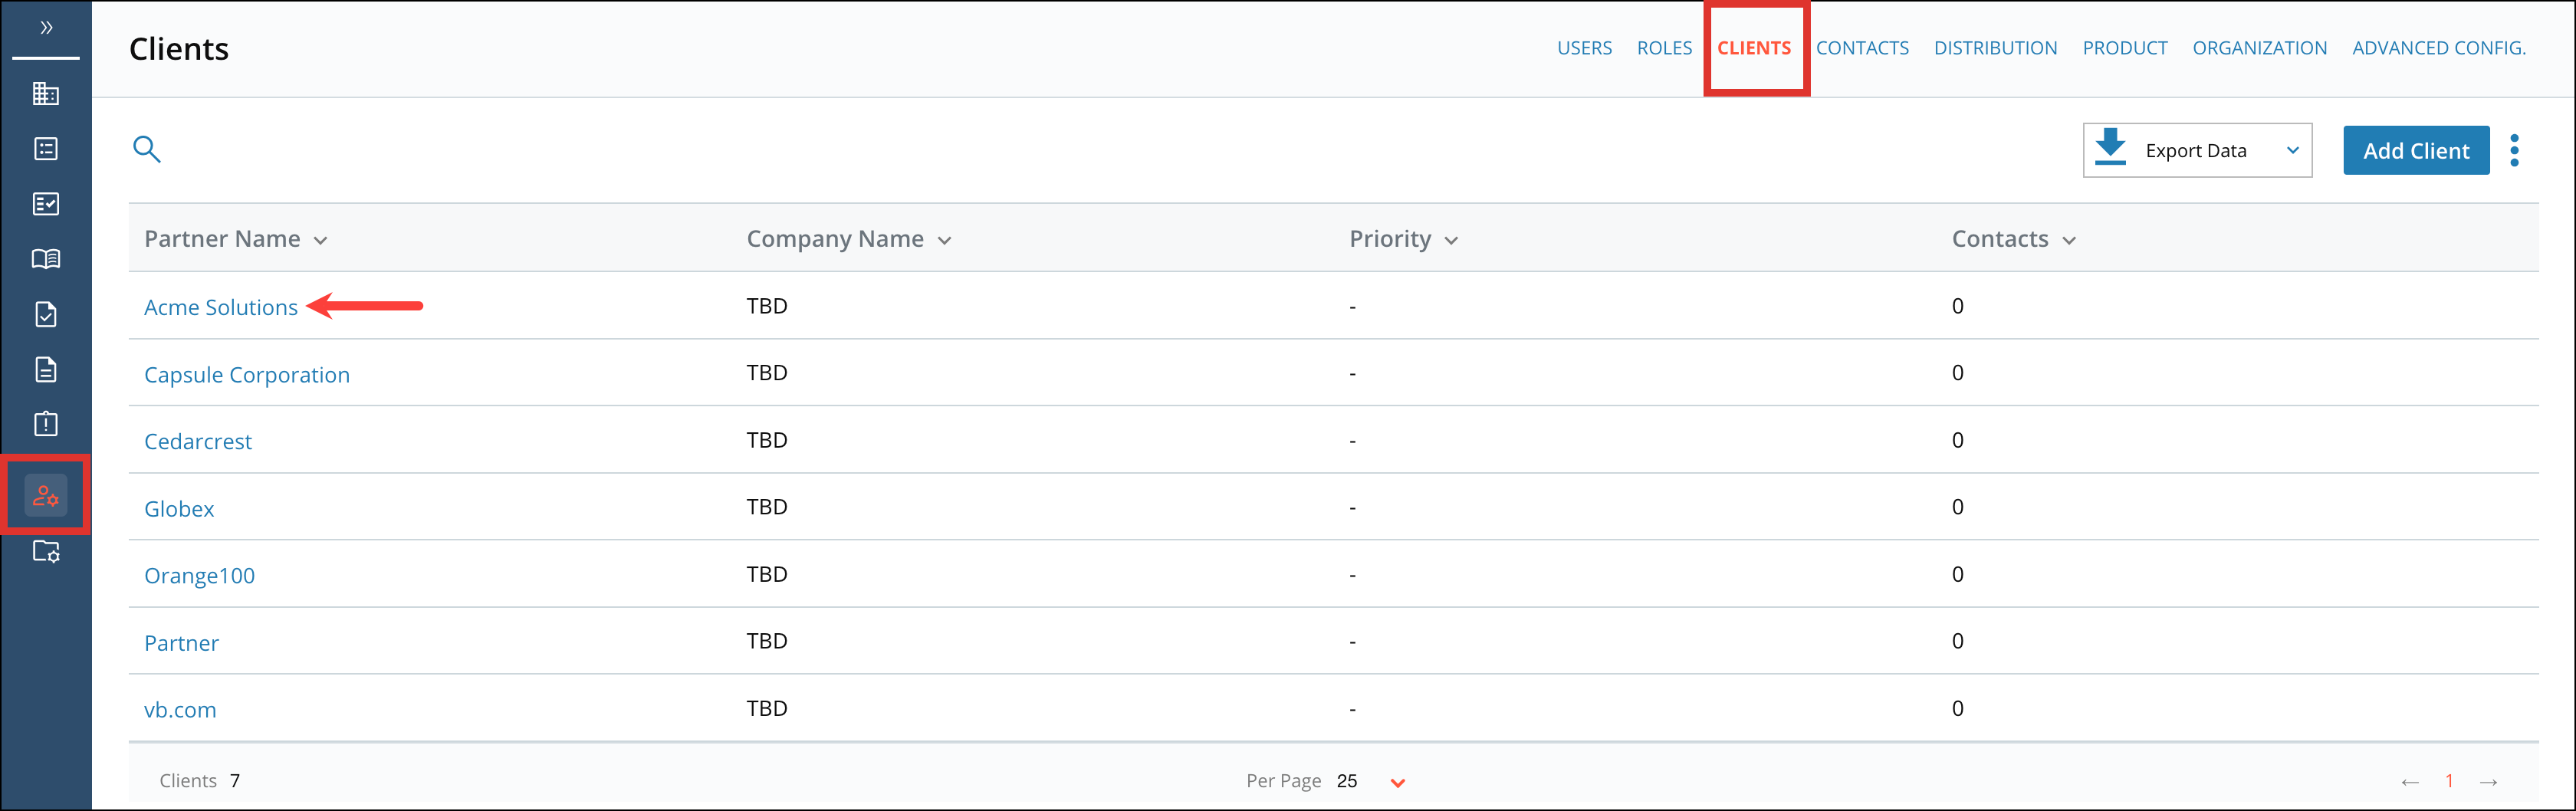
Task: Open the user settings sidebar icon
Action: 46,495
